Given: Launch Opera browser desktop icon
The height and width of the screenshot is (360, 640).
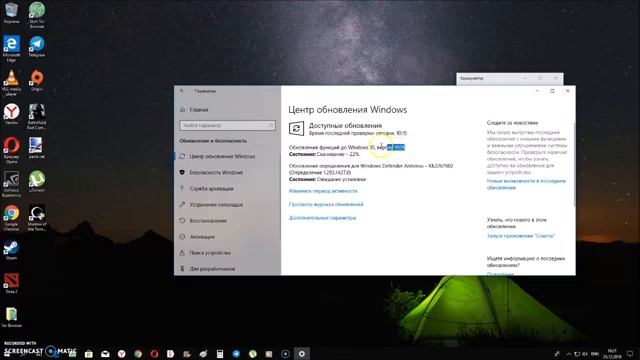Looking at the screenshot, I should click(11, 150).
